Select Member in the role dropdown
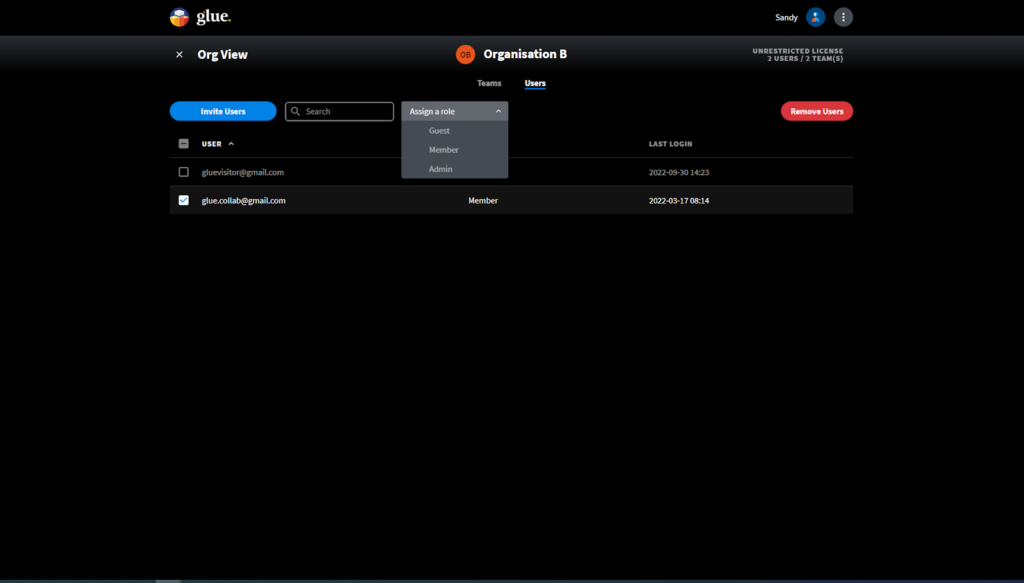The width and height of the screenshot is (1024, 583). (x=443, y=150)
